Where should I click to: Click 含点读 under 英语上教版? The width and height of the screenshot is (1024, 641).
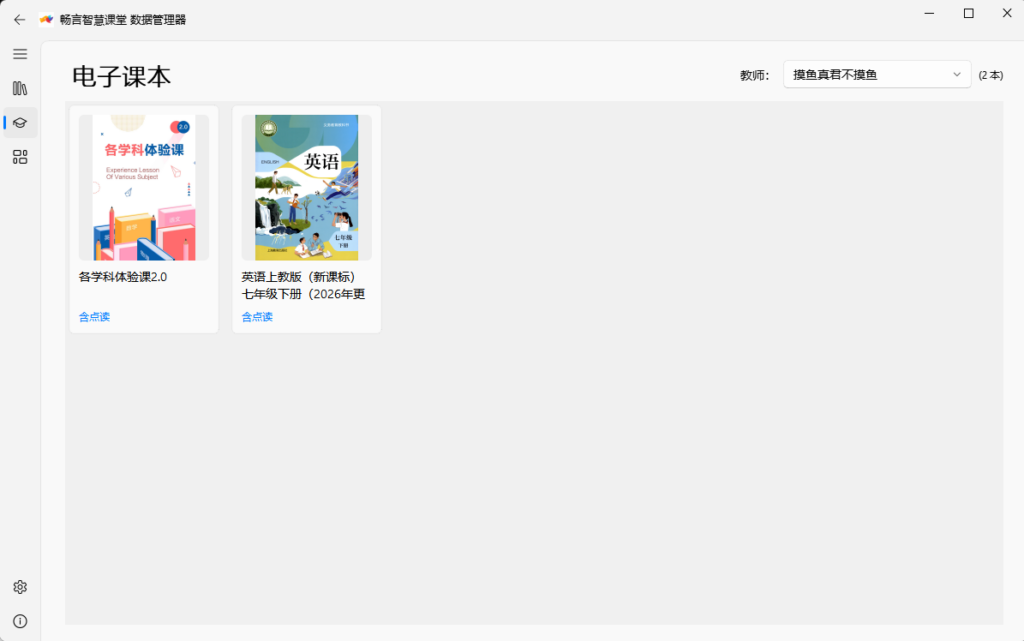click(257, 317)
